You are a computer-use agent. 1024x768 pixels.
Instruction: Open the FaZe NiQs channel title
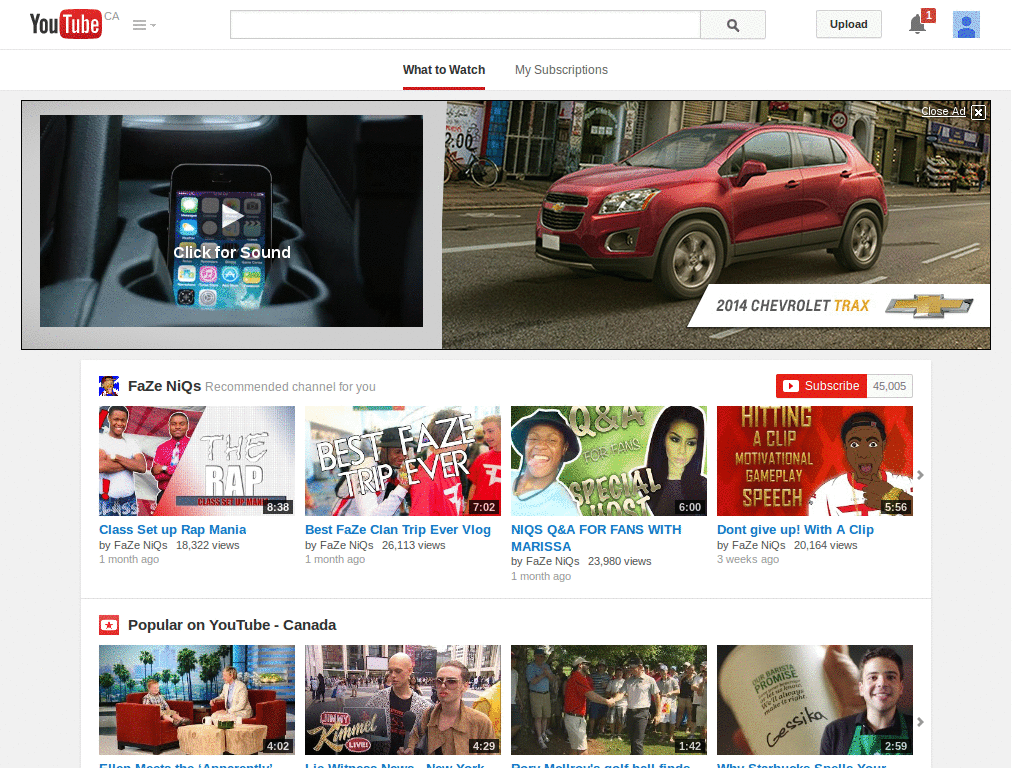[x=165, y=386]
